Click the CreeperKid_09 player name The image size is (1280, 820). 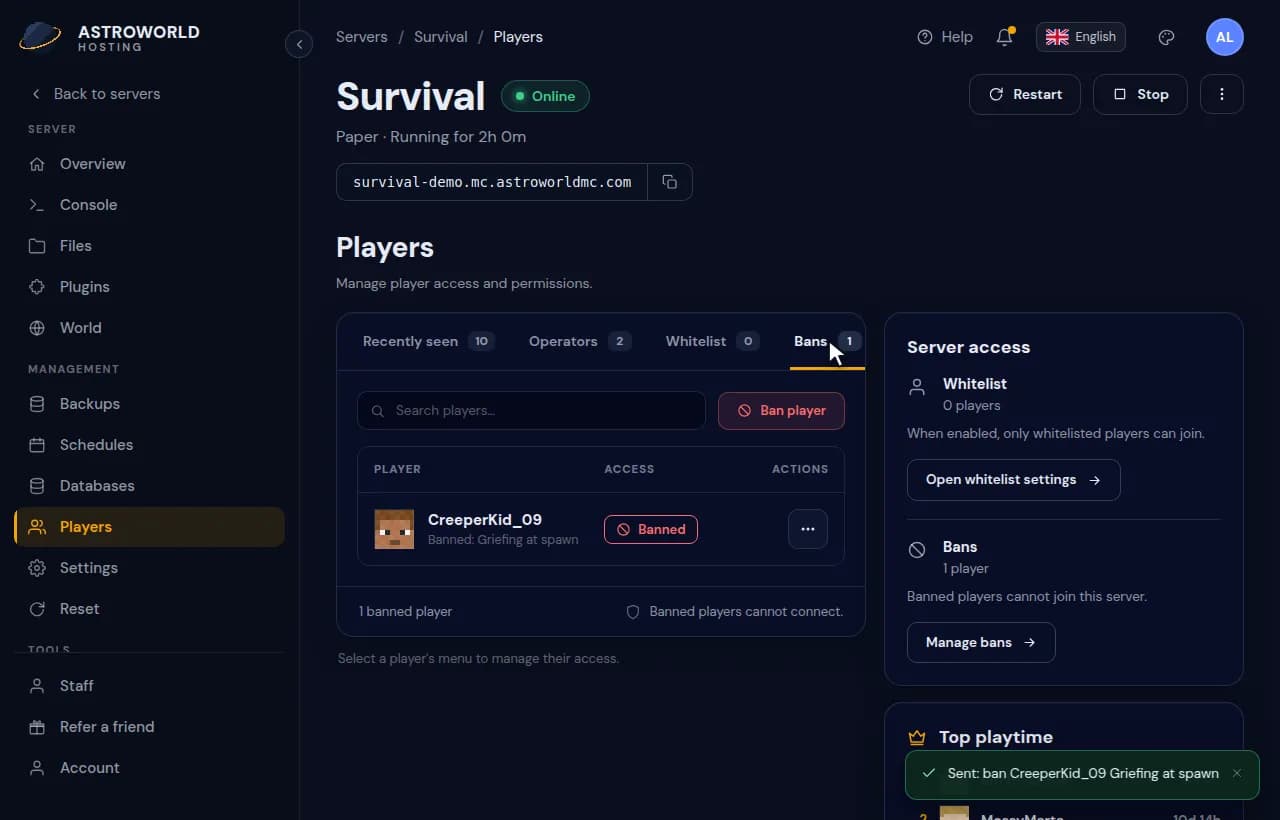click(x=485, y=520)
